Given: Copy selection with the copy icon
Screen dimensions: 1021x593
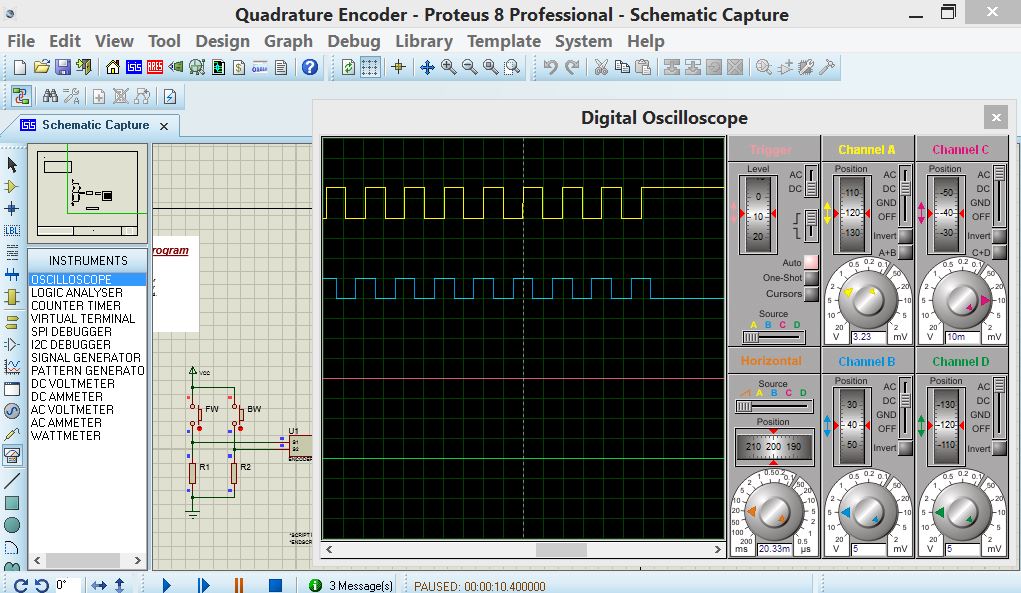Looking at the screenshot, I should click(x=622, y=67).
